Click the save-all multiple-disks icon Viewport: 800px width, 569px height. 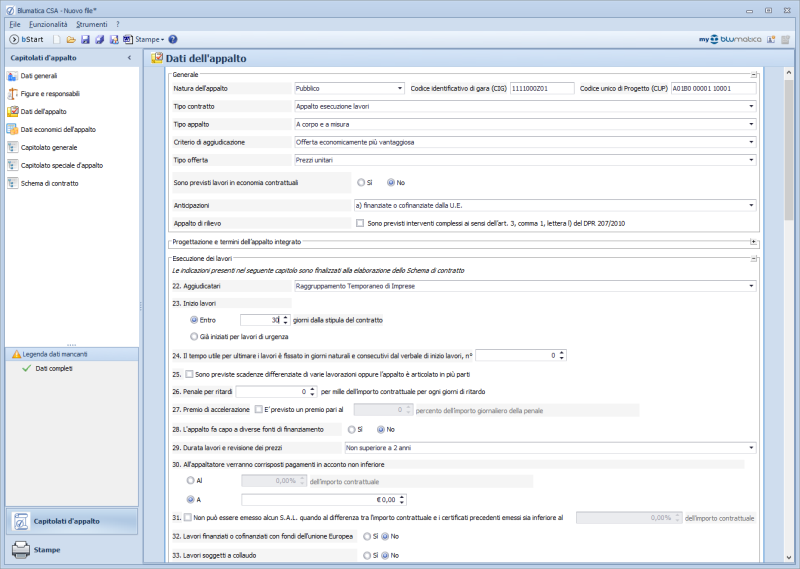pyautogui.click(x=99, y=39)
